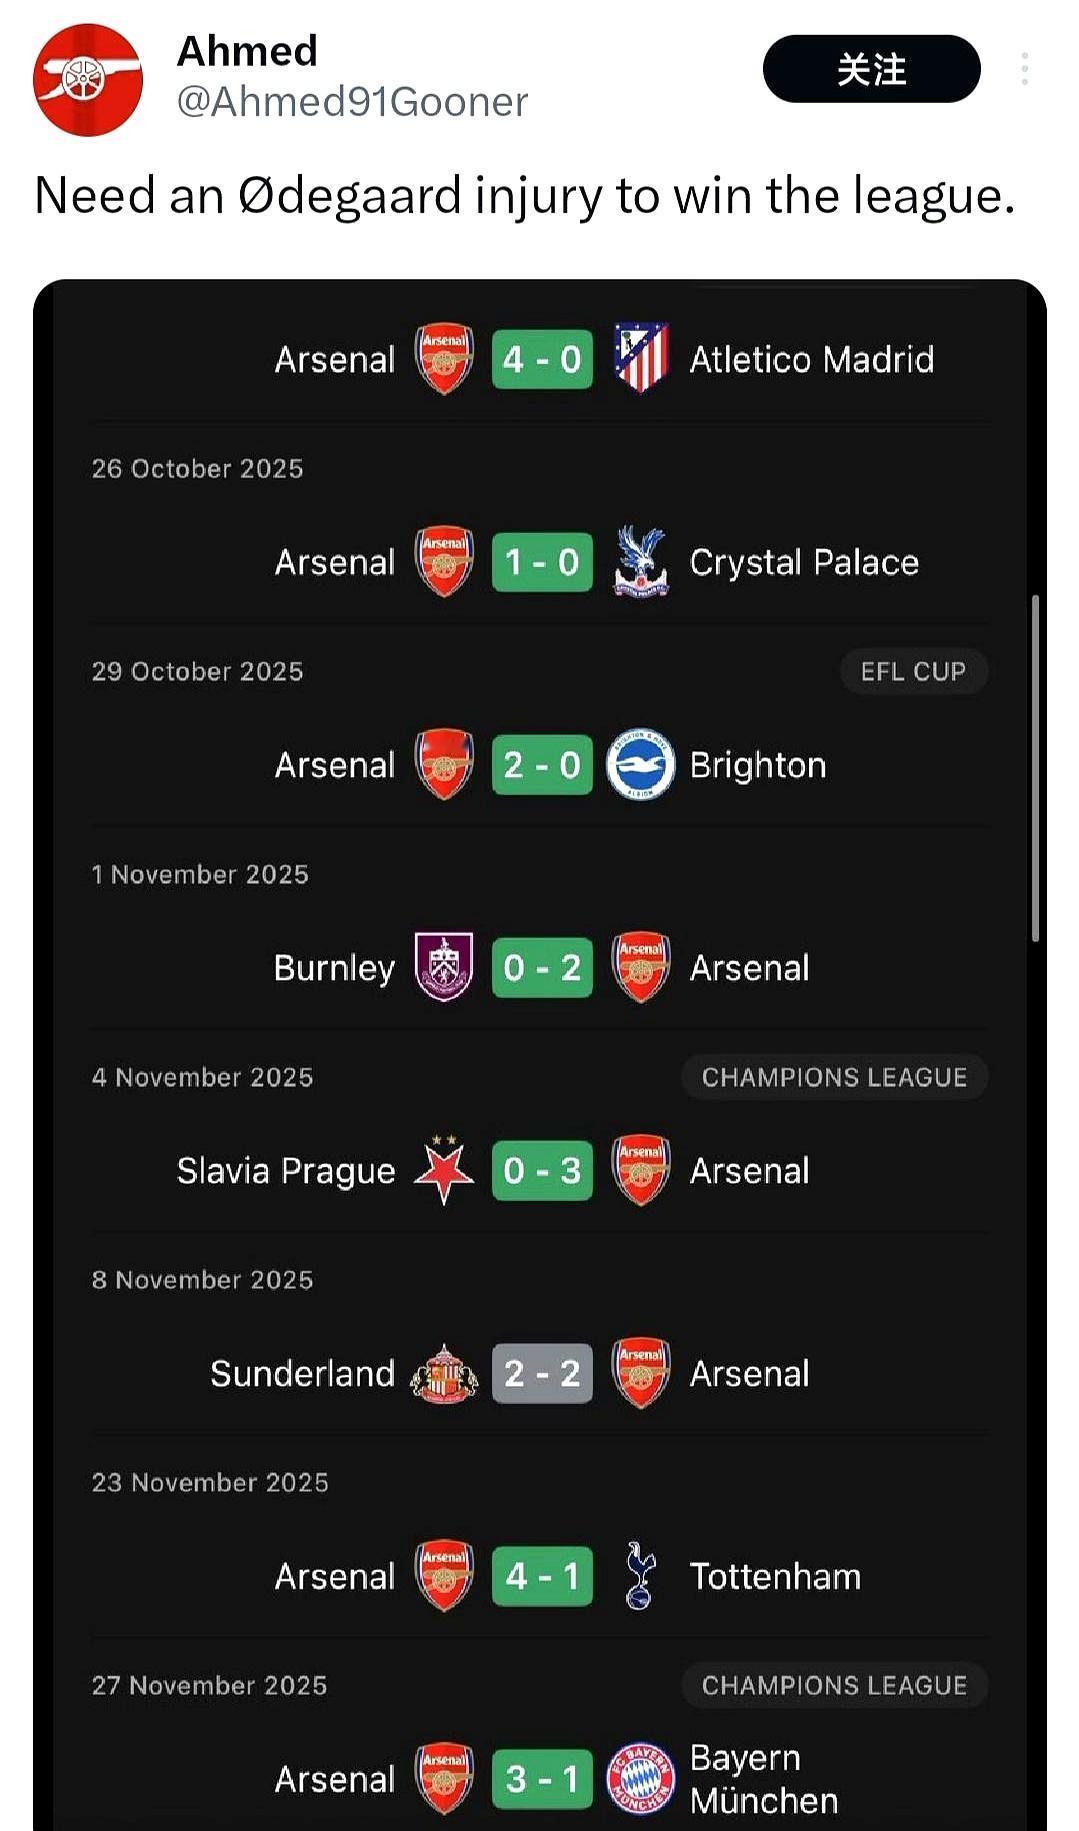1079x1831 pixels.
Task: Open the Ahmed display name link
Action: (x=247, y=51)
